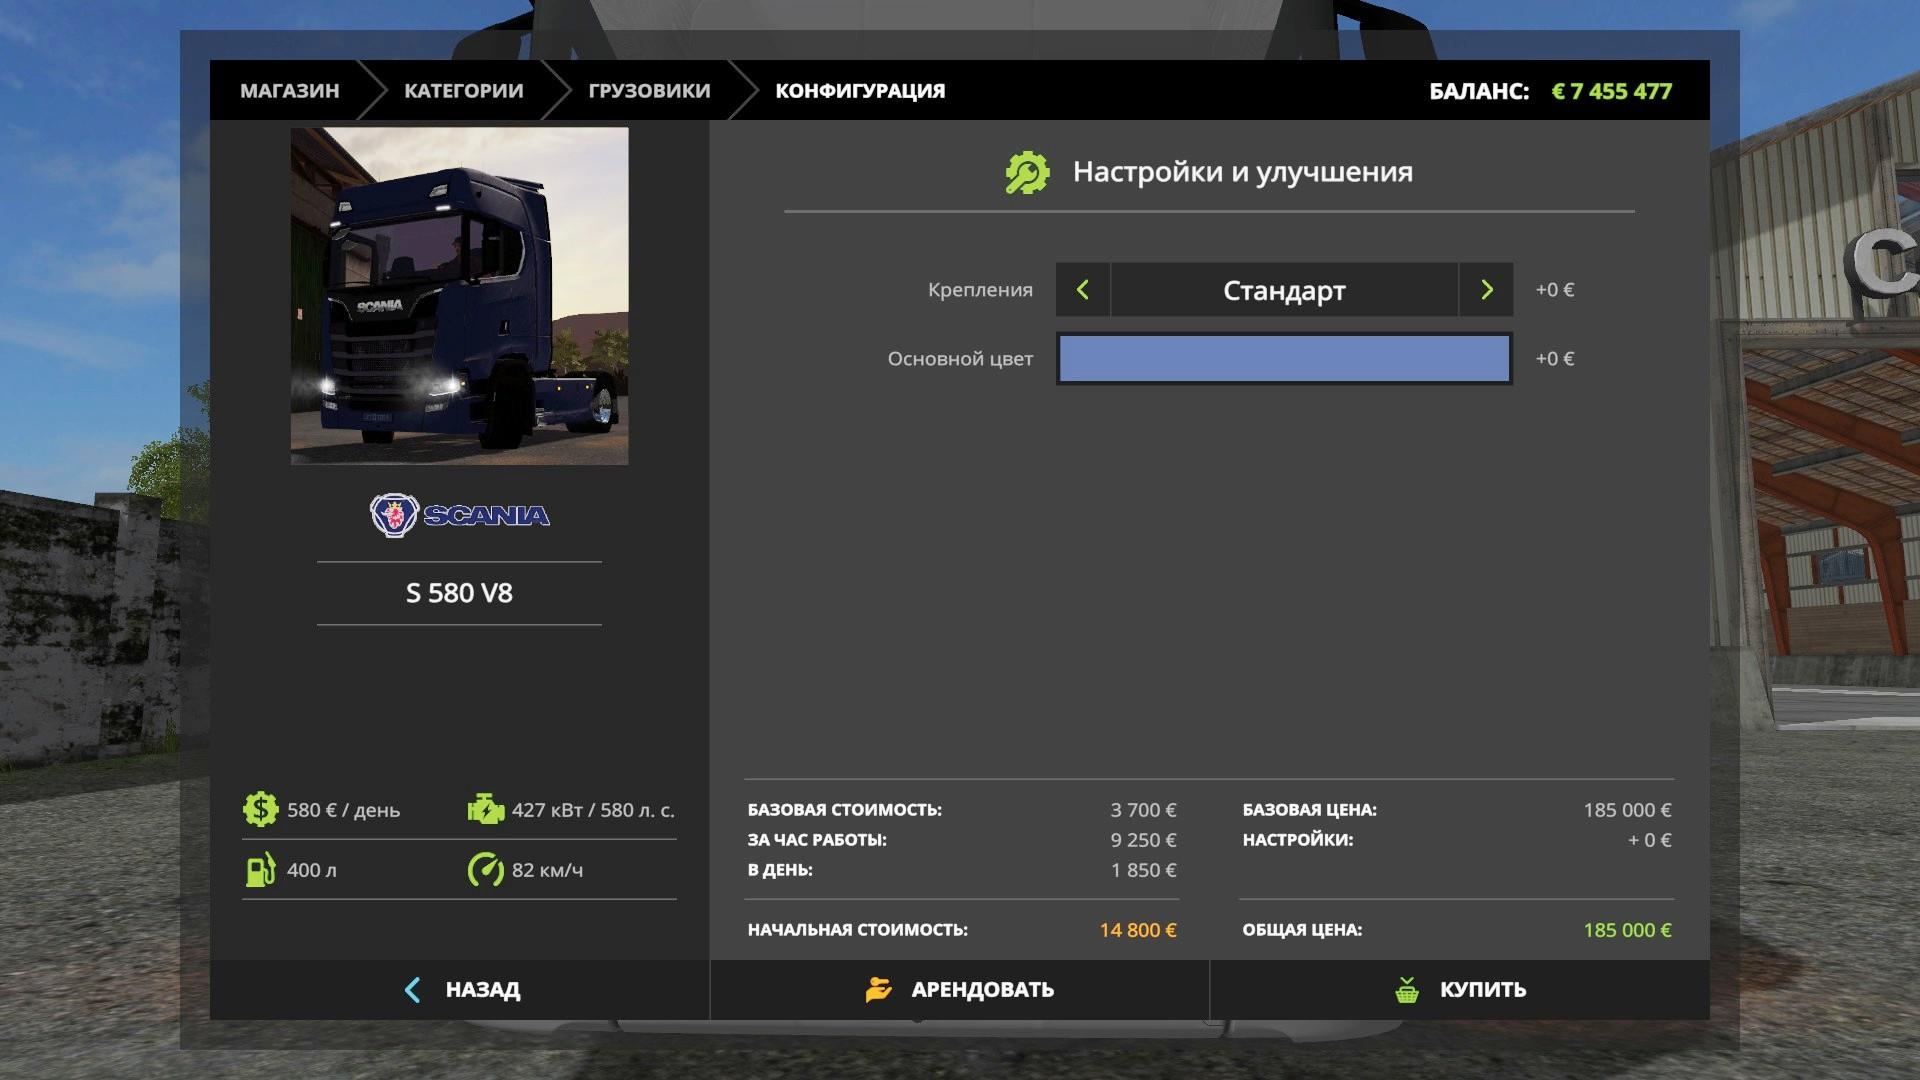Viewport: 1920px width, 1080px height.
Task: Select next attachment option with right arrow
Action: click(1486, 290)
